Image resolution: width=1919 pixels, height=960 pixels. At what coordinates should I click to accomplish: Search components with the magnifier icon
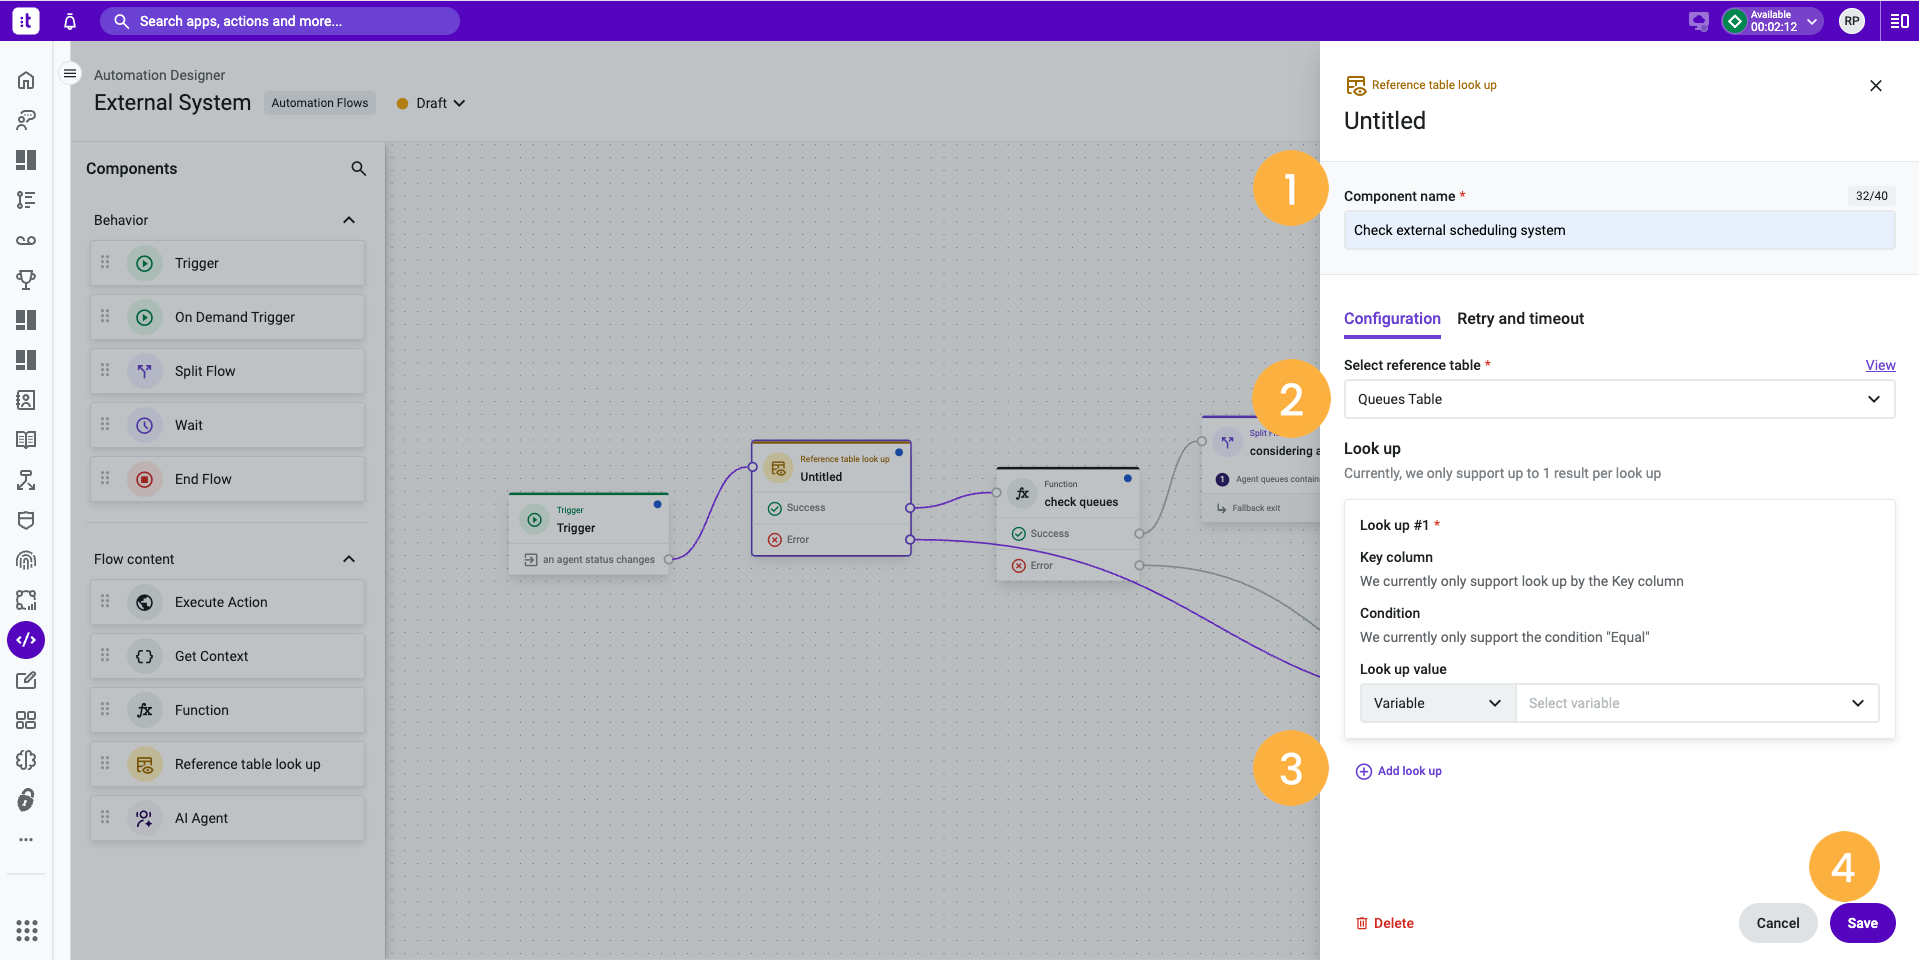pyautogui.click(x=359, y=169)
